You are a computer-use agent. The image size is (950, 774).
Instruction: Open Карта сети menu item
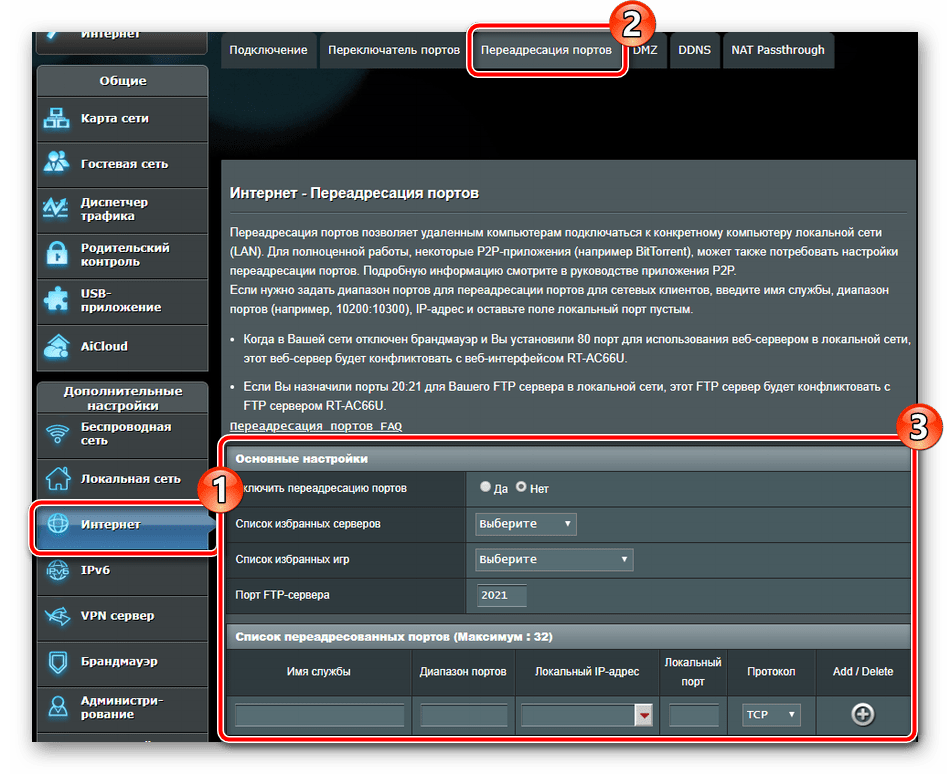[122, 119]
